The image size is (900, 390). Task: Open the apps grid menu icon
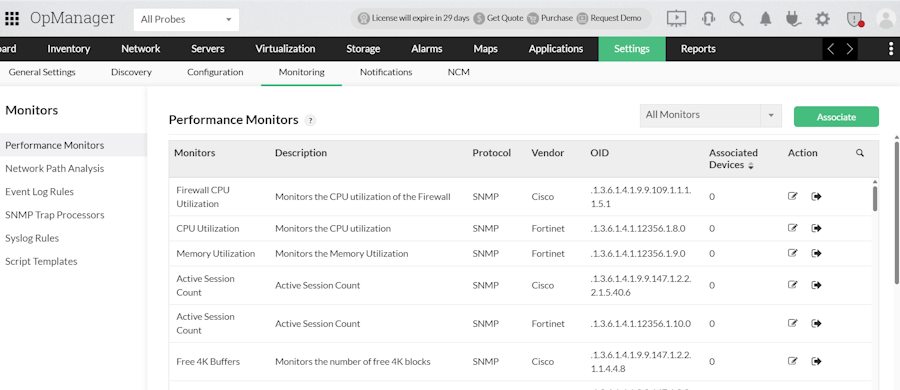pos(12,18)
